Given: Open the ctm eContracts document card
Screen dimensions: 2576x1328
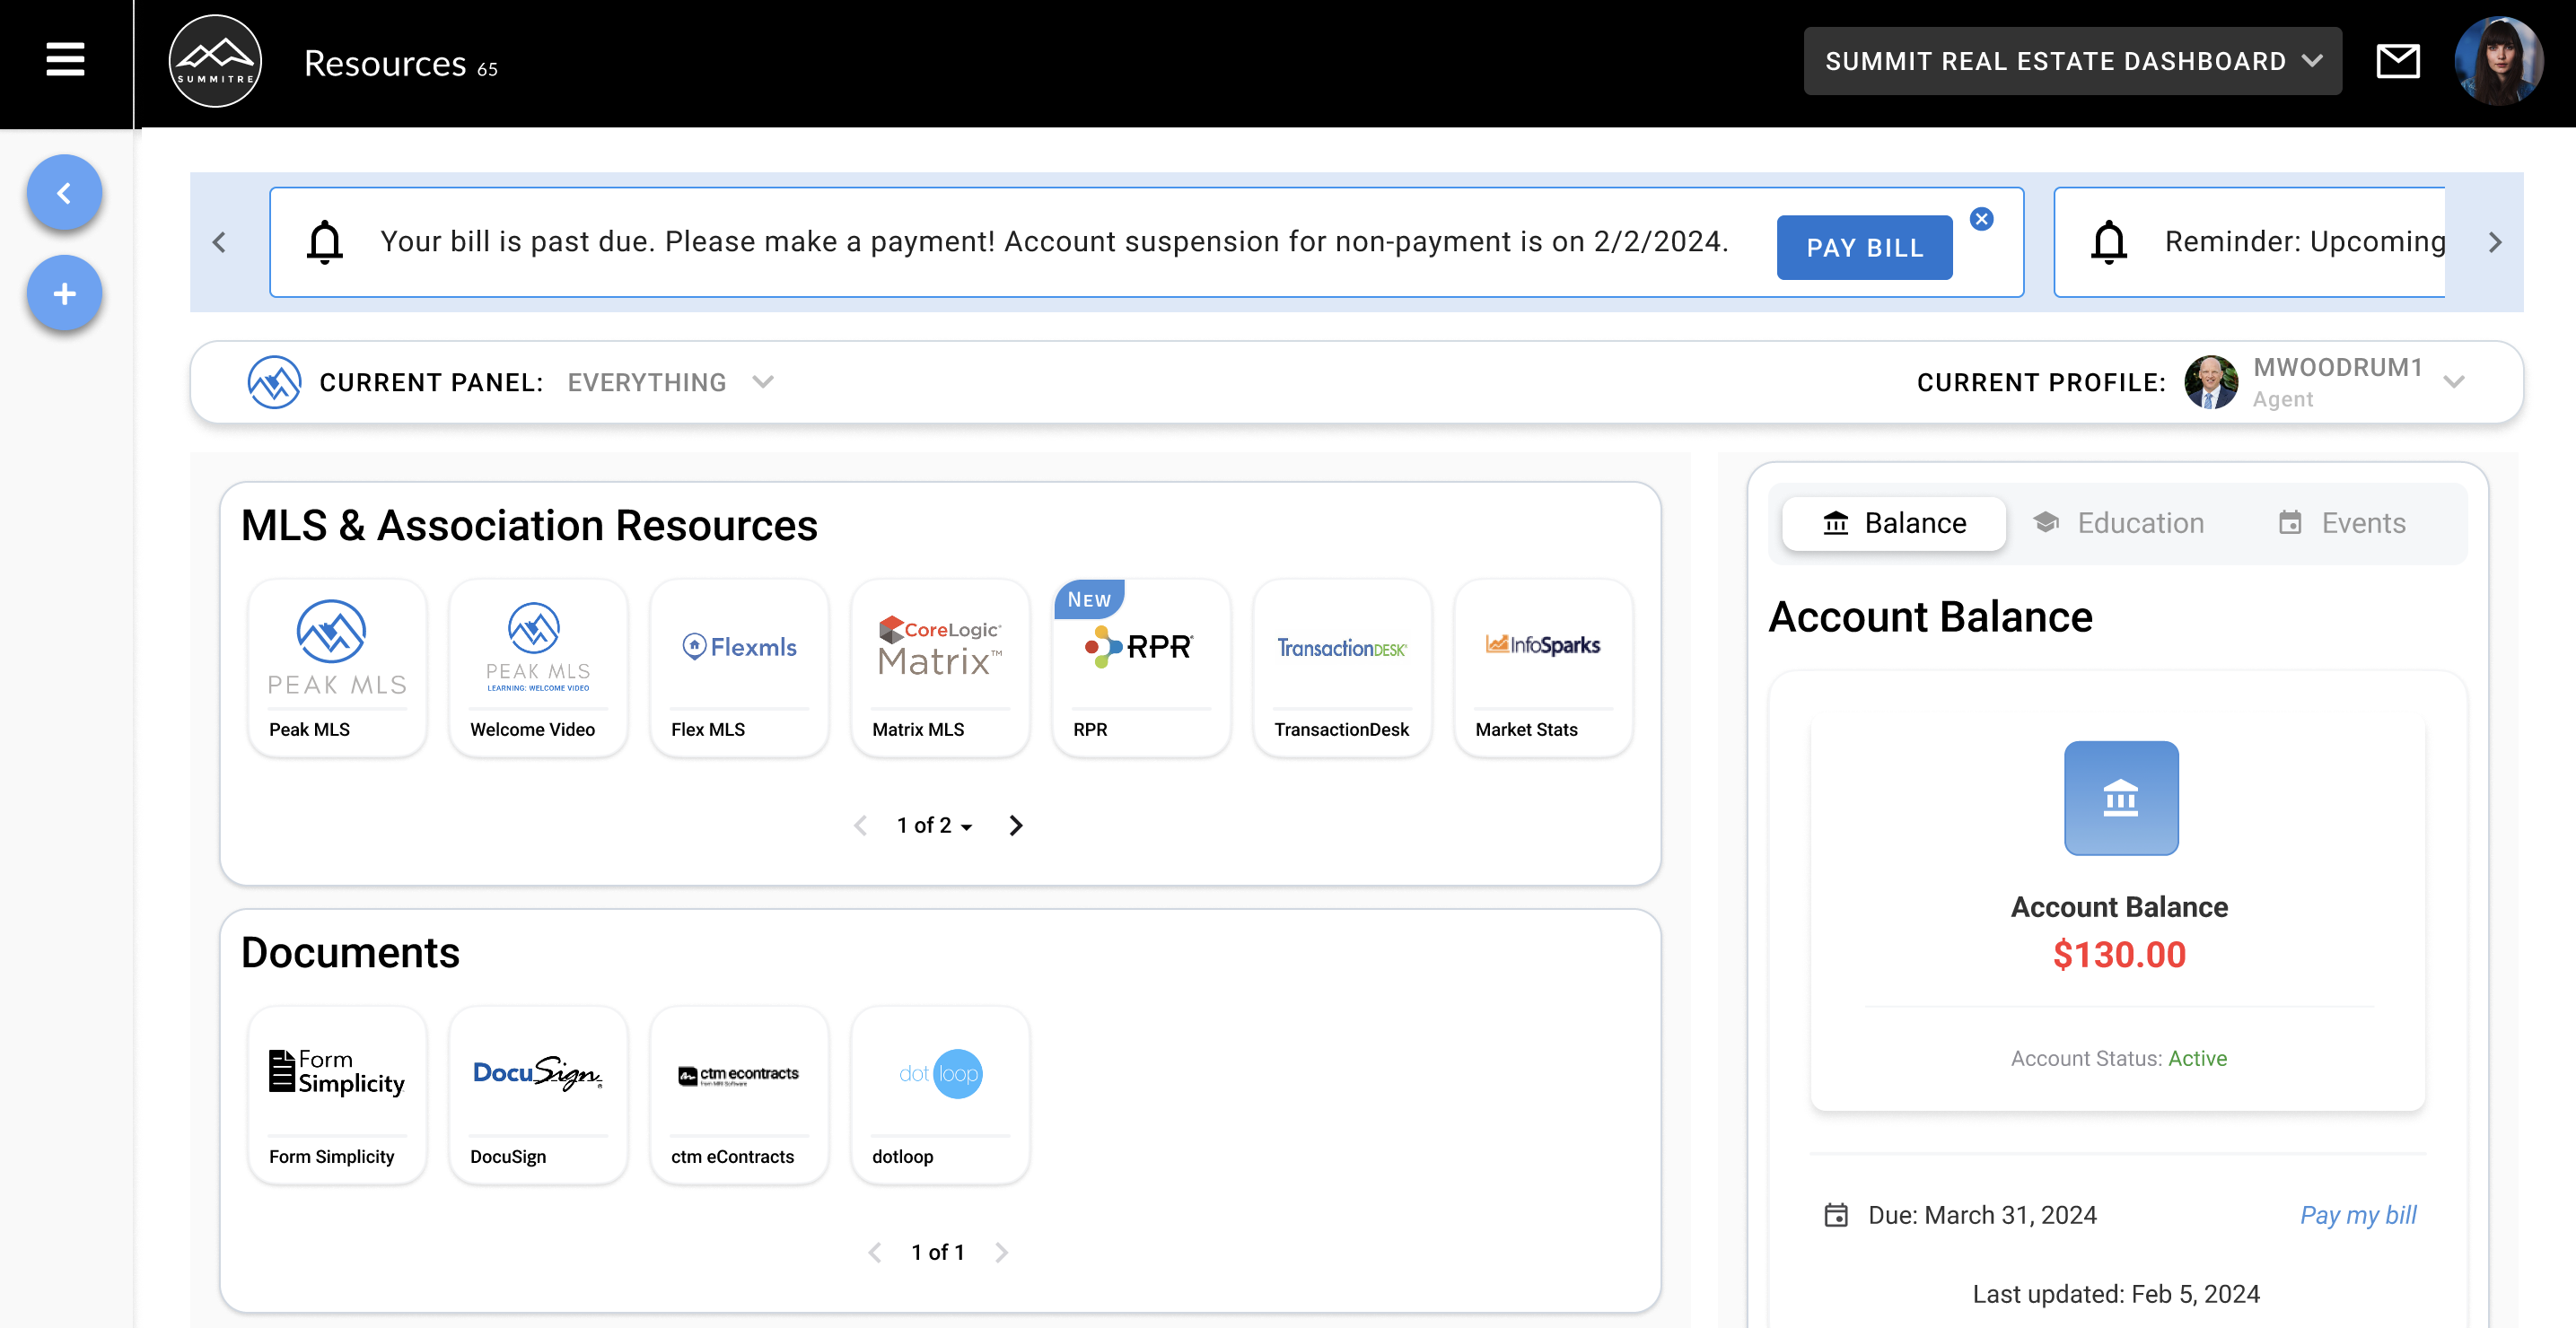Looking at the screenshot, I should click(x=739, y=1095).
